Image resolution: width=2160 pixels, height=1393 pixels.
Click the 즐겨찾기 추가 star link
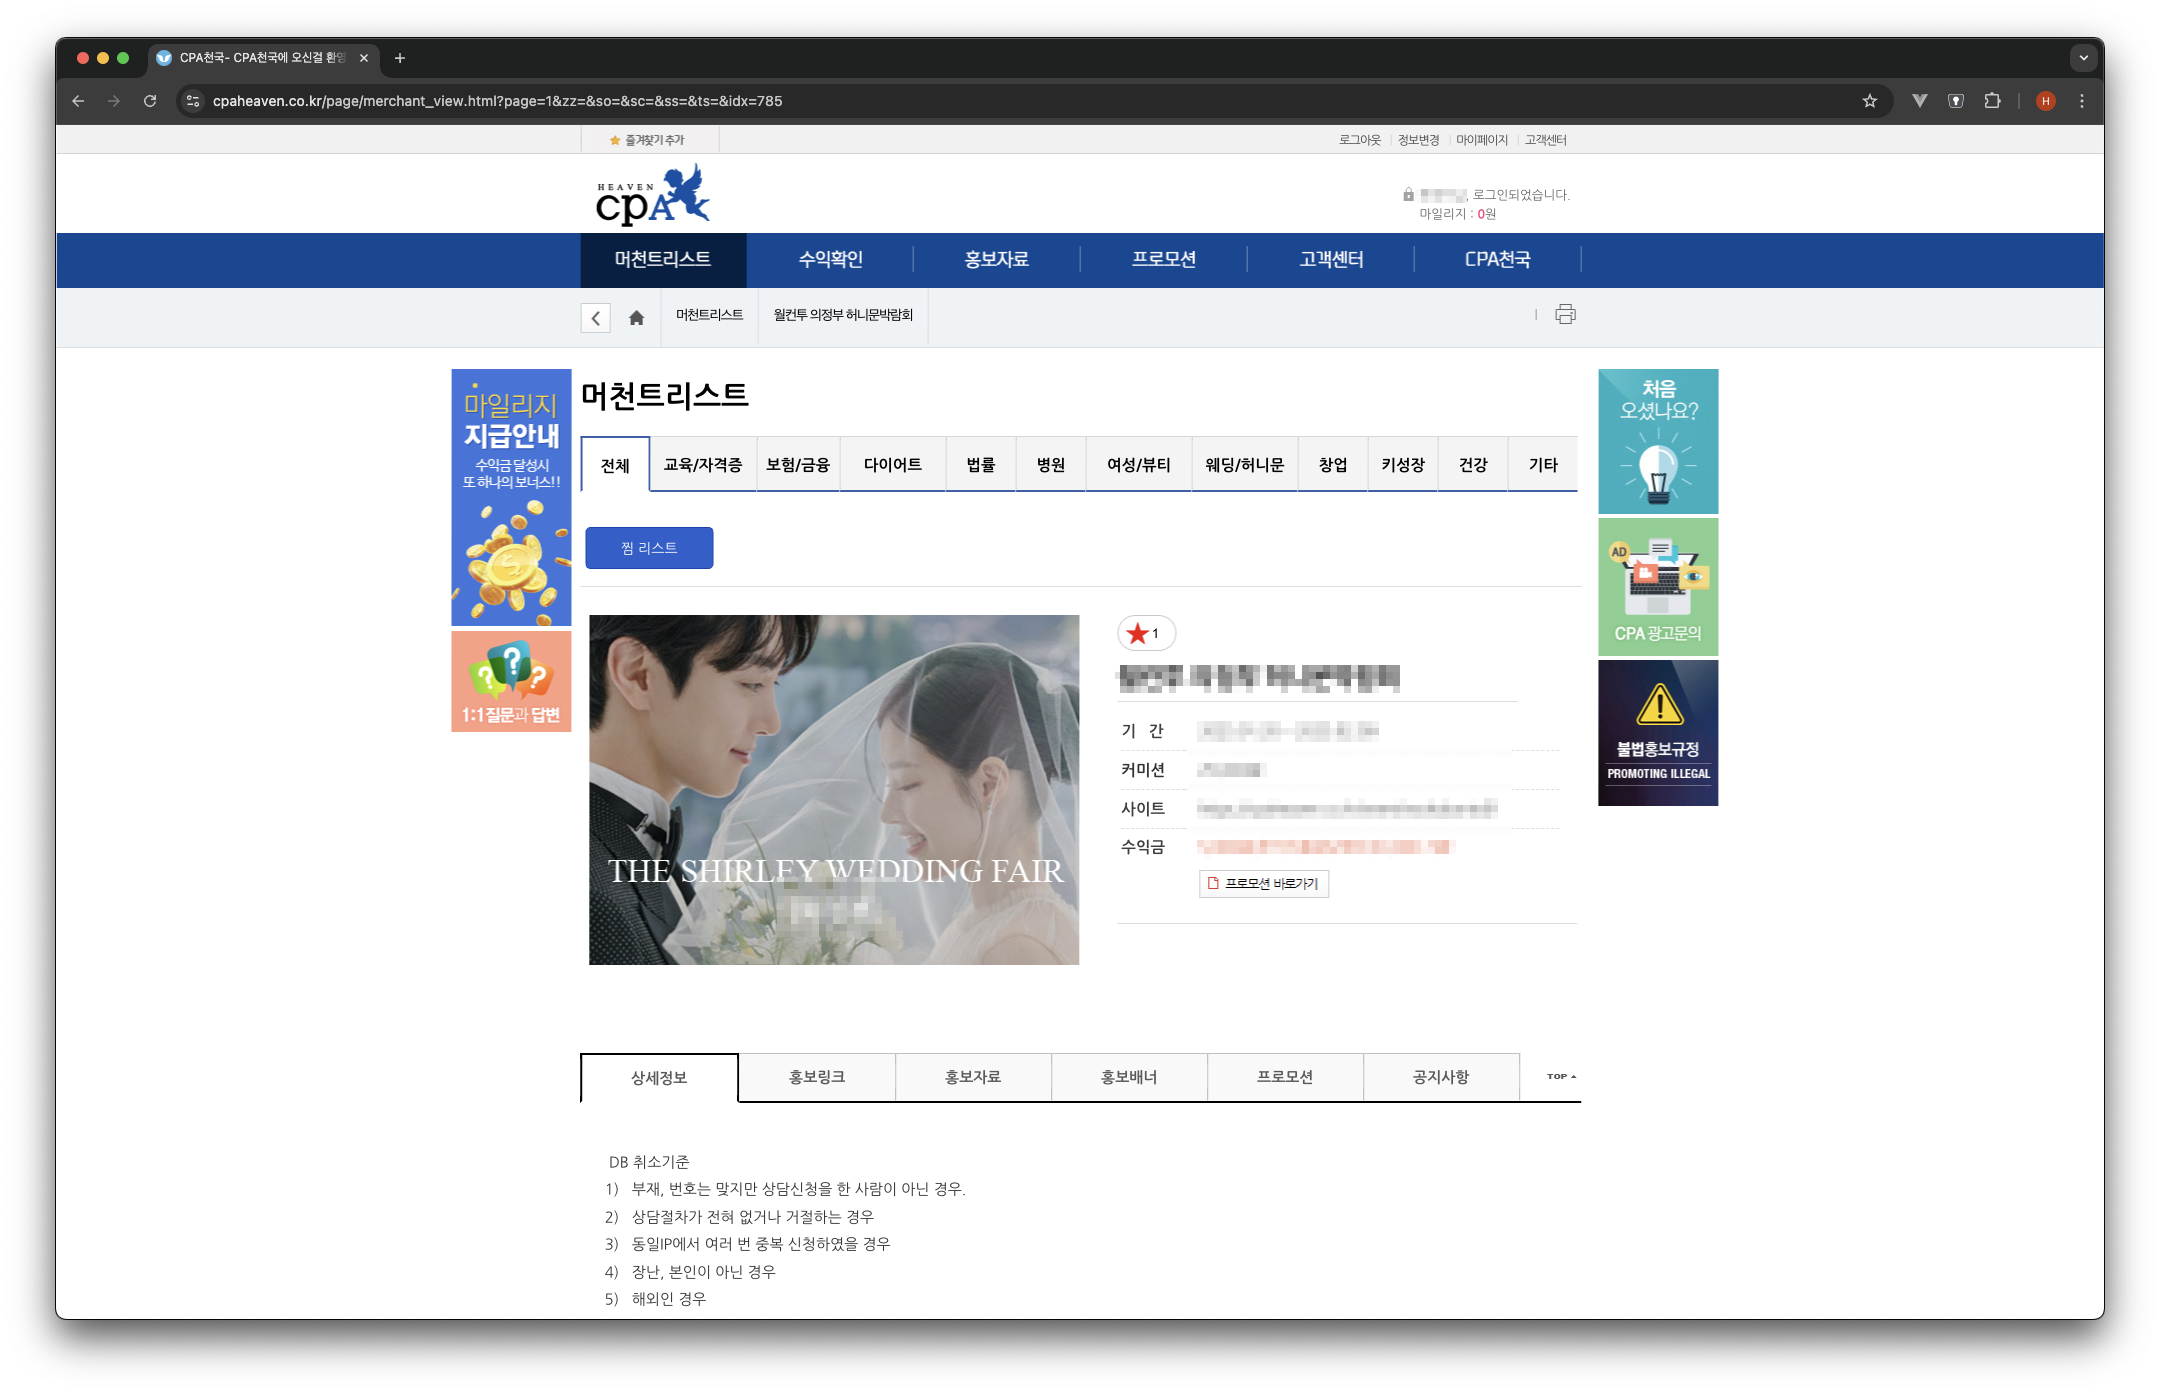coord(647,140)
